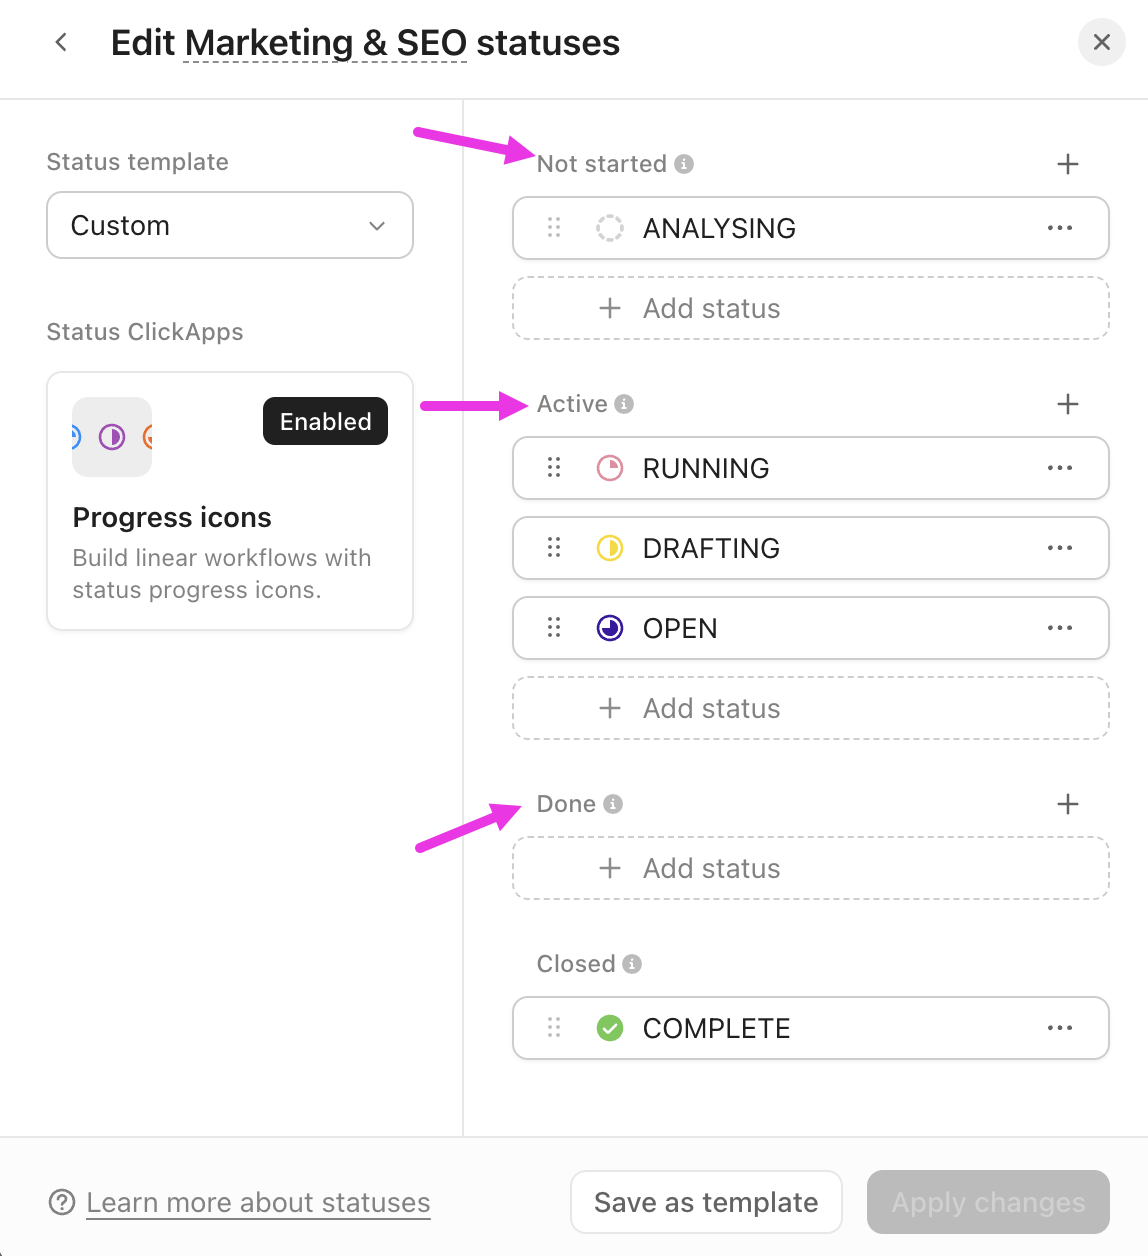This screenshot has height=1256, width=1148.
Task: Open the Learn more about statuses link
Action: (x=258, y=1202)
